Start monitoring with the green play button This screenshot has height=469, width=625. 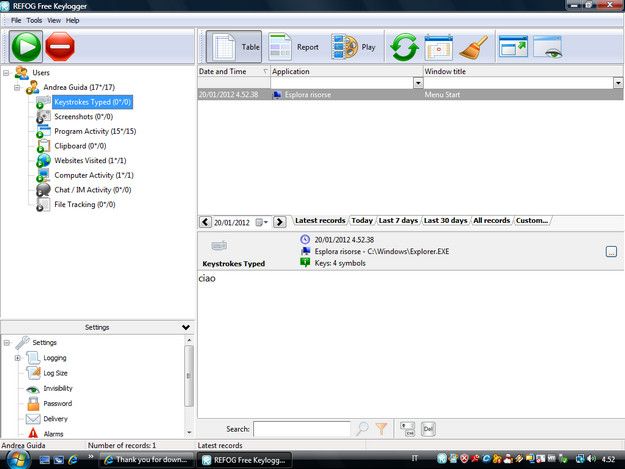point(26,47)
